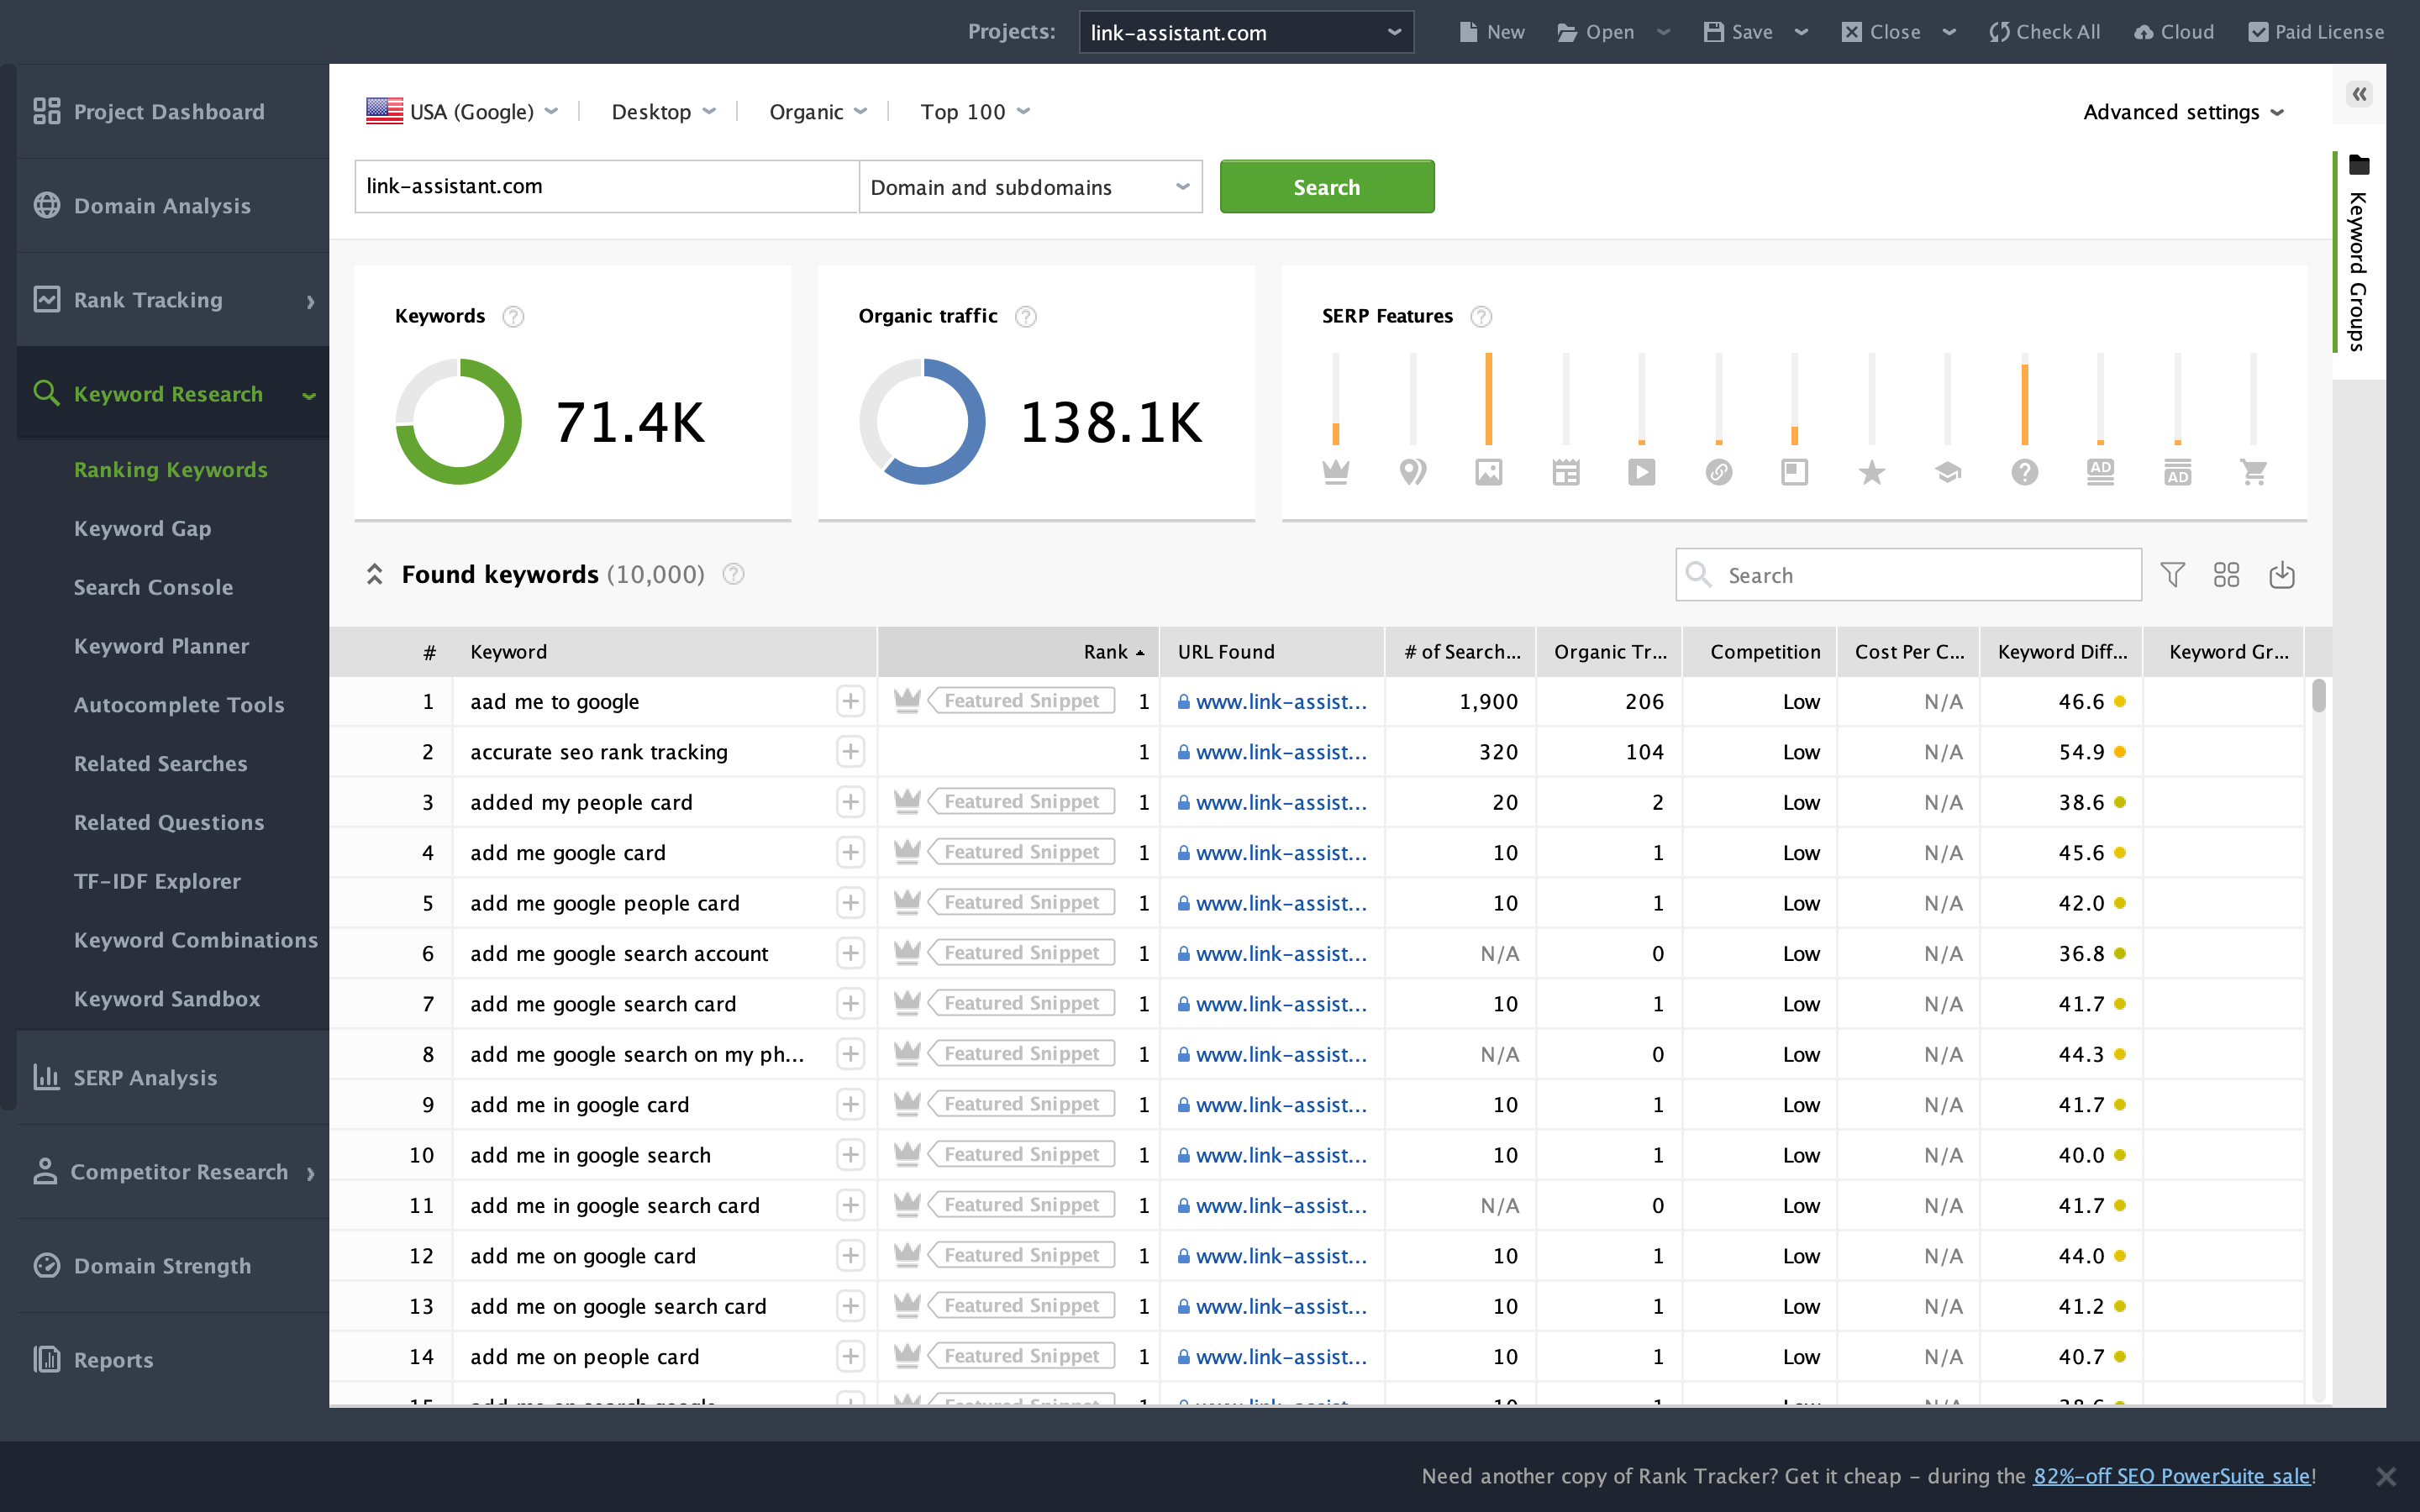Viewport: 2420px width, 1512px height.
Task: Click help icon next to Organic traffic
Action: 1025,317
